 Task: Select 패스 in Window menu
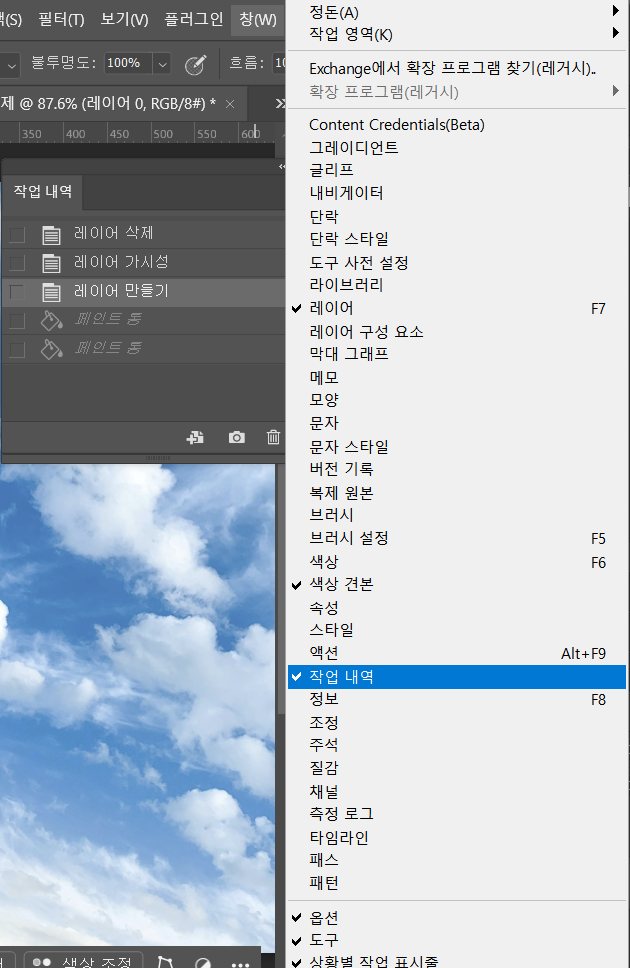(x=457, y=860)
